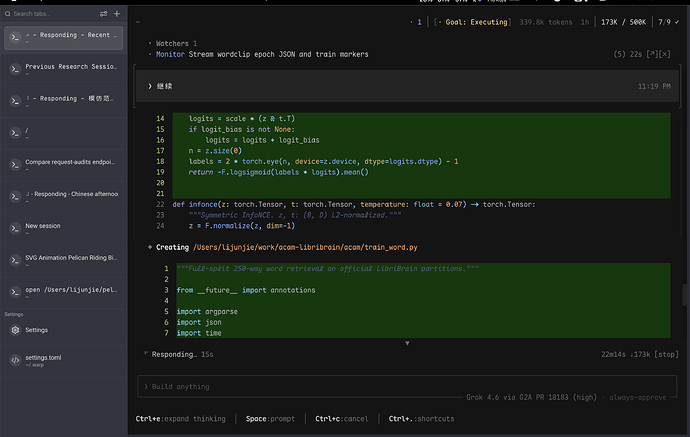Click the search magnifier icon in sidebar
The height and width of the screenshot is (437, 690).
coord(7,14)
